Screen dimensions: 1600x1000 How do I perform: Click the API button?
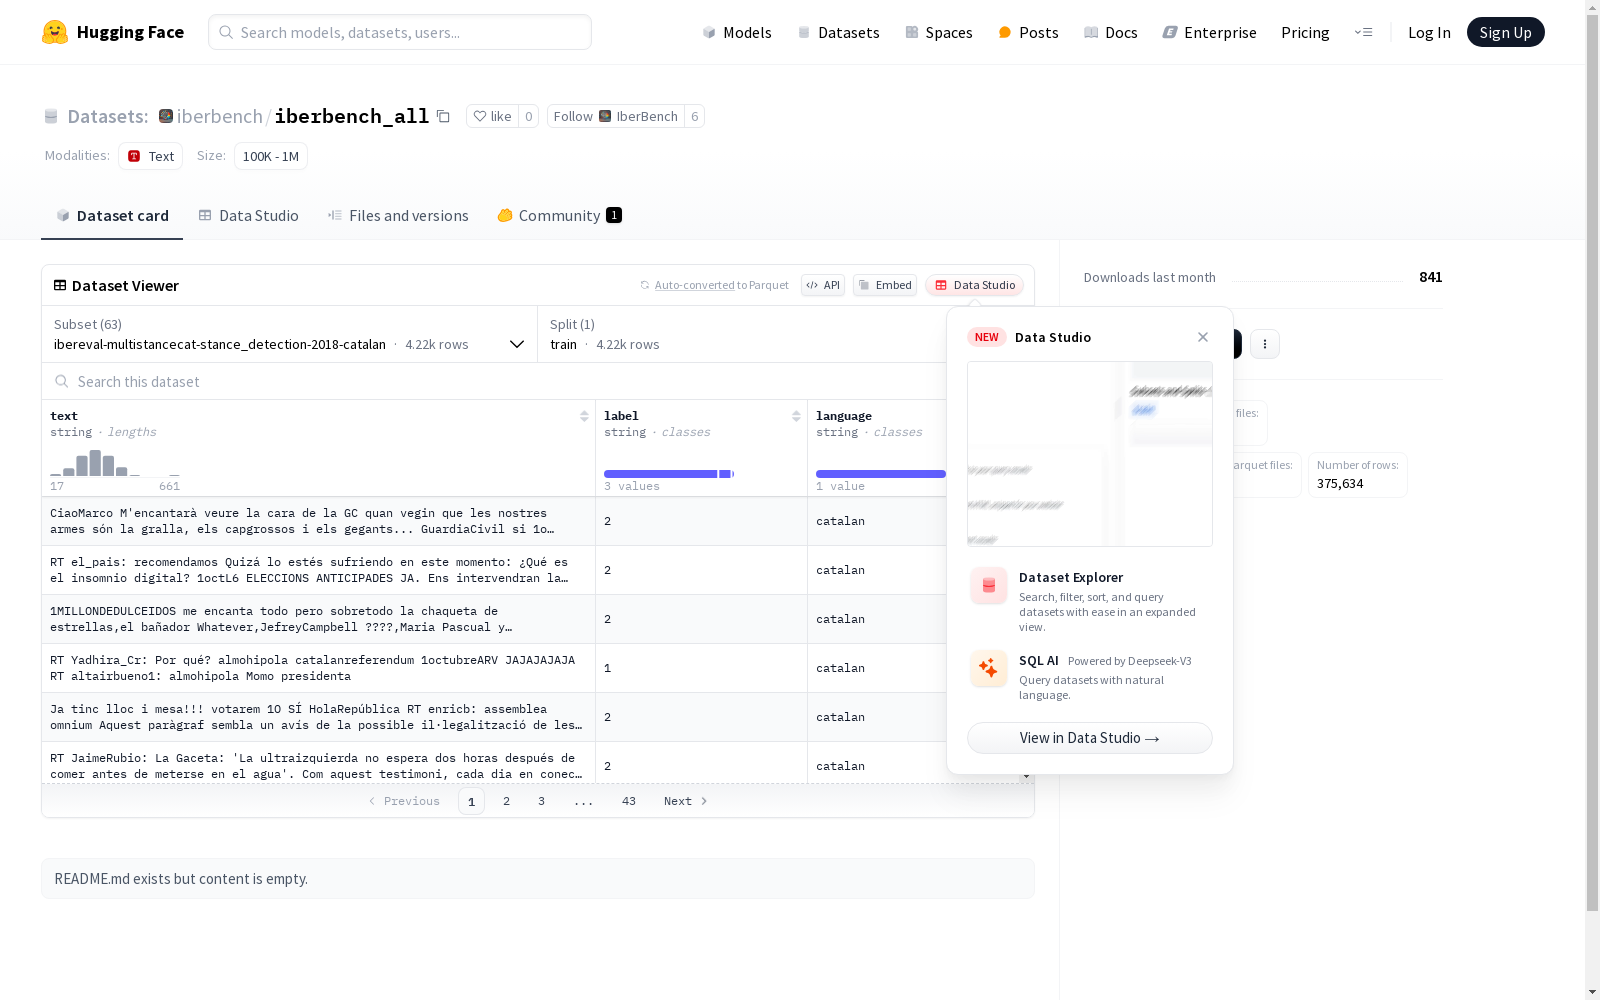click(823, 285)
